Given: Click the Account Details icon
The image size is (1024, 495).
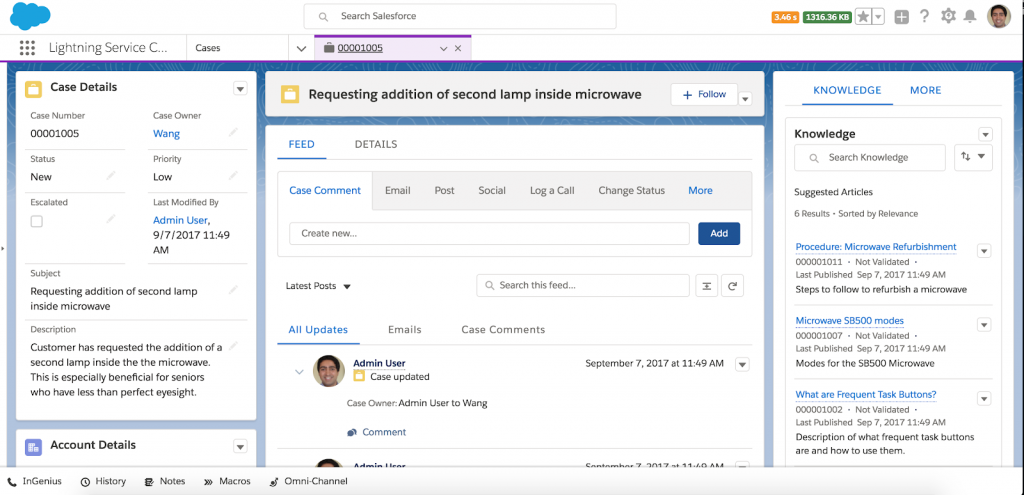Looking at the screenshot, I should [x=33, y=447].
